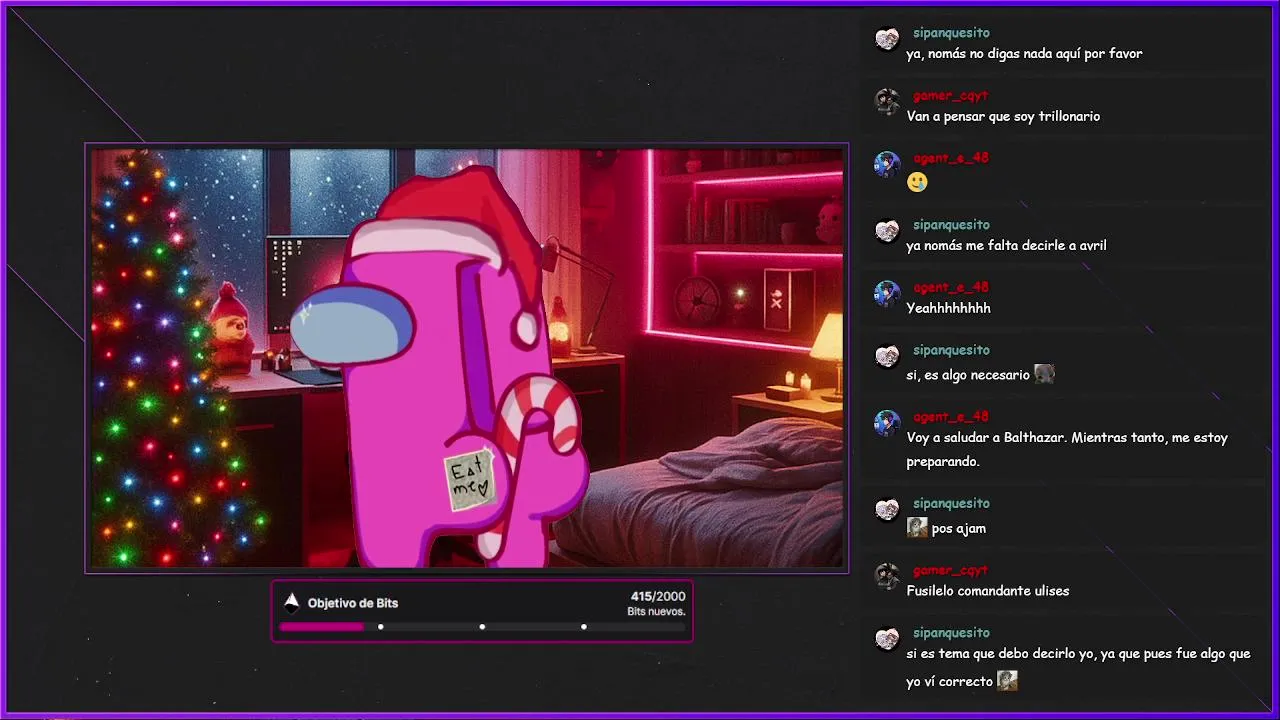Click agent_e_48's avatar next to the crying emoji message

pyautogui.click(x=887, y=164)
